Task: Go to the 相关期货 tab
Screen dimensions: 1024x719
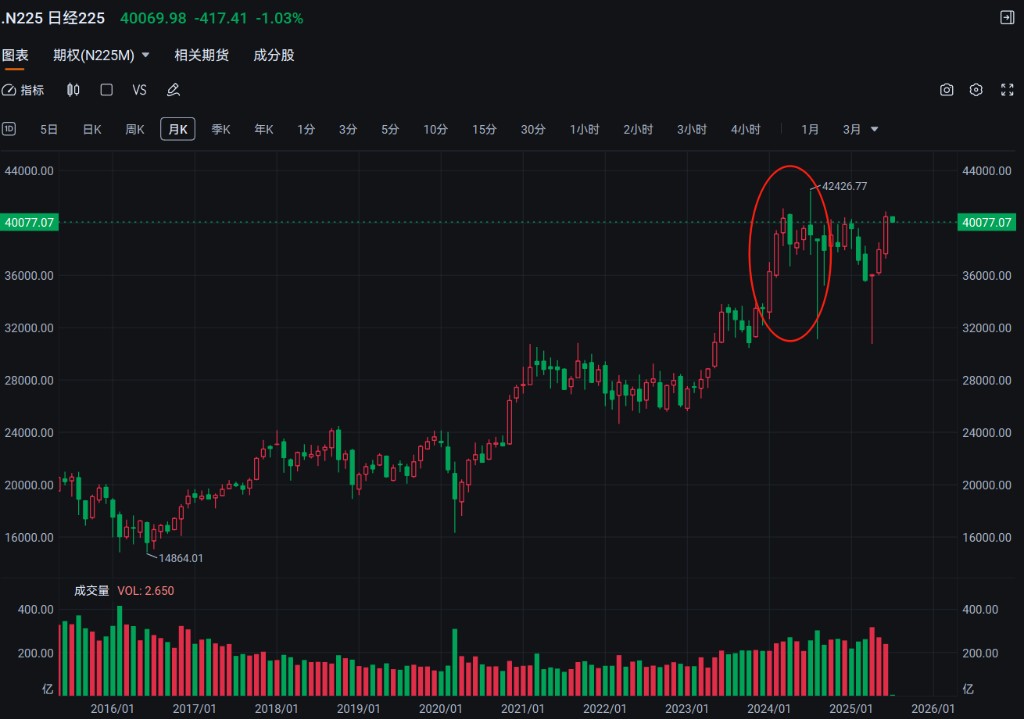Action: (201, 56)
